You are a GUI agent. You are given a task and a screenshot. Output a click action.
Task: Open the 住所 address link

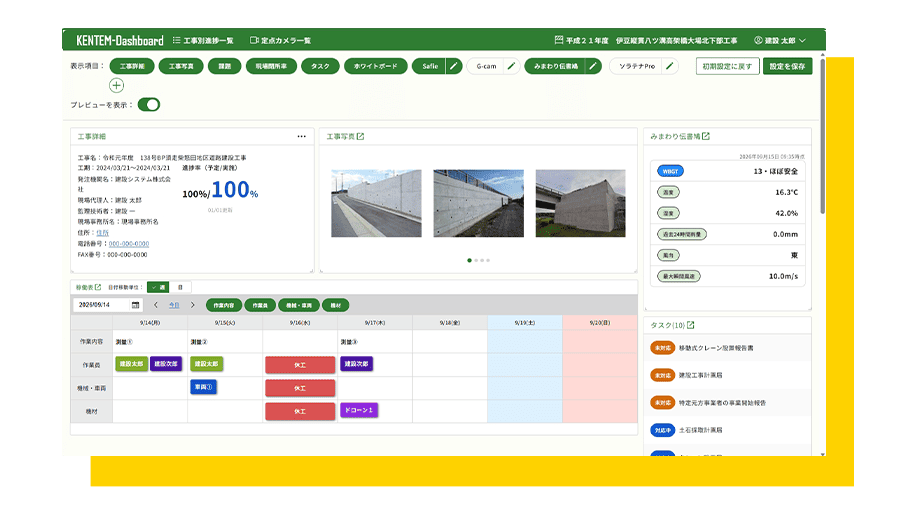[x=102, y=232]
